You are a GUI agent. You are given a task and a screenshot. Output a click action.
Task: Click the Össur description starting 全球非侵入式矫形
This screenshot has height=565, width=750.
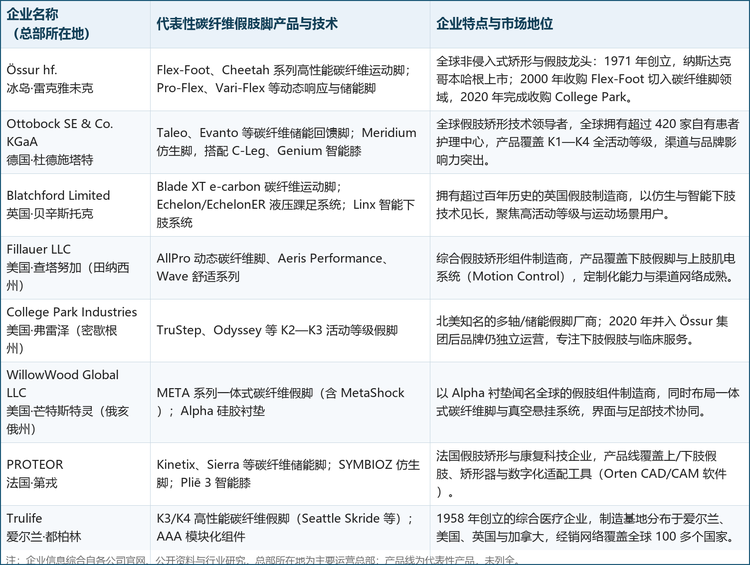point(589,79)
